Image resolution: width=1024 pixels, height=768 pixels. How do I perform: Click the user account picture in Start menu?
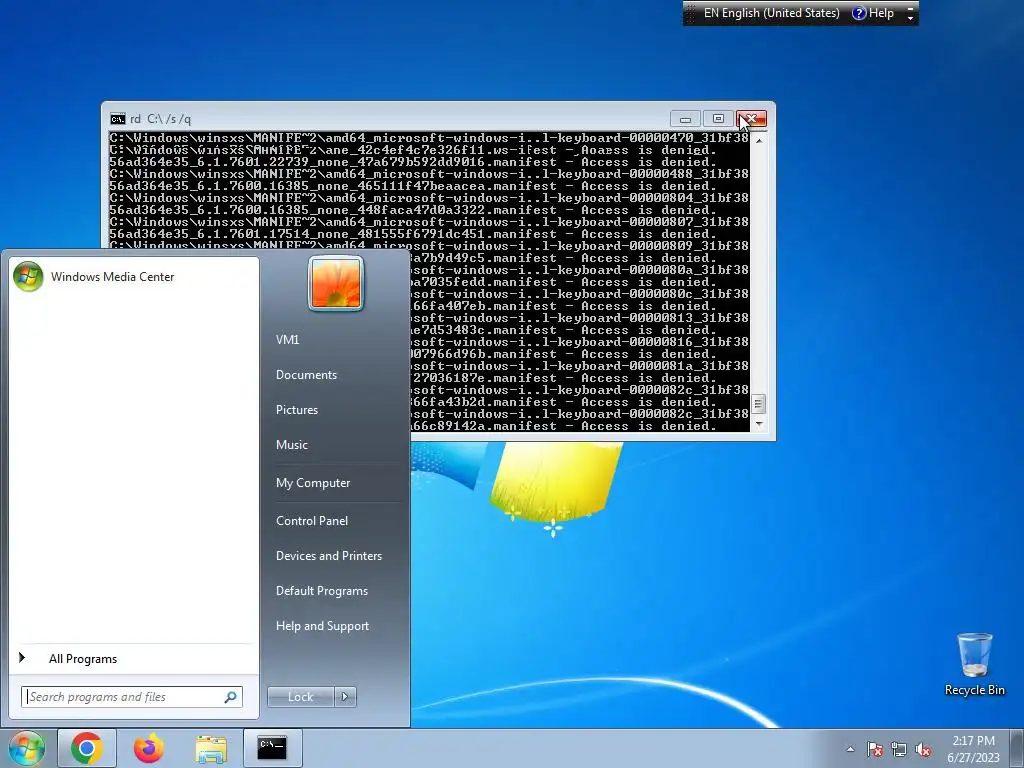(x=336, y=283)
